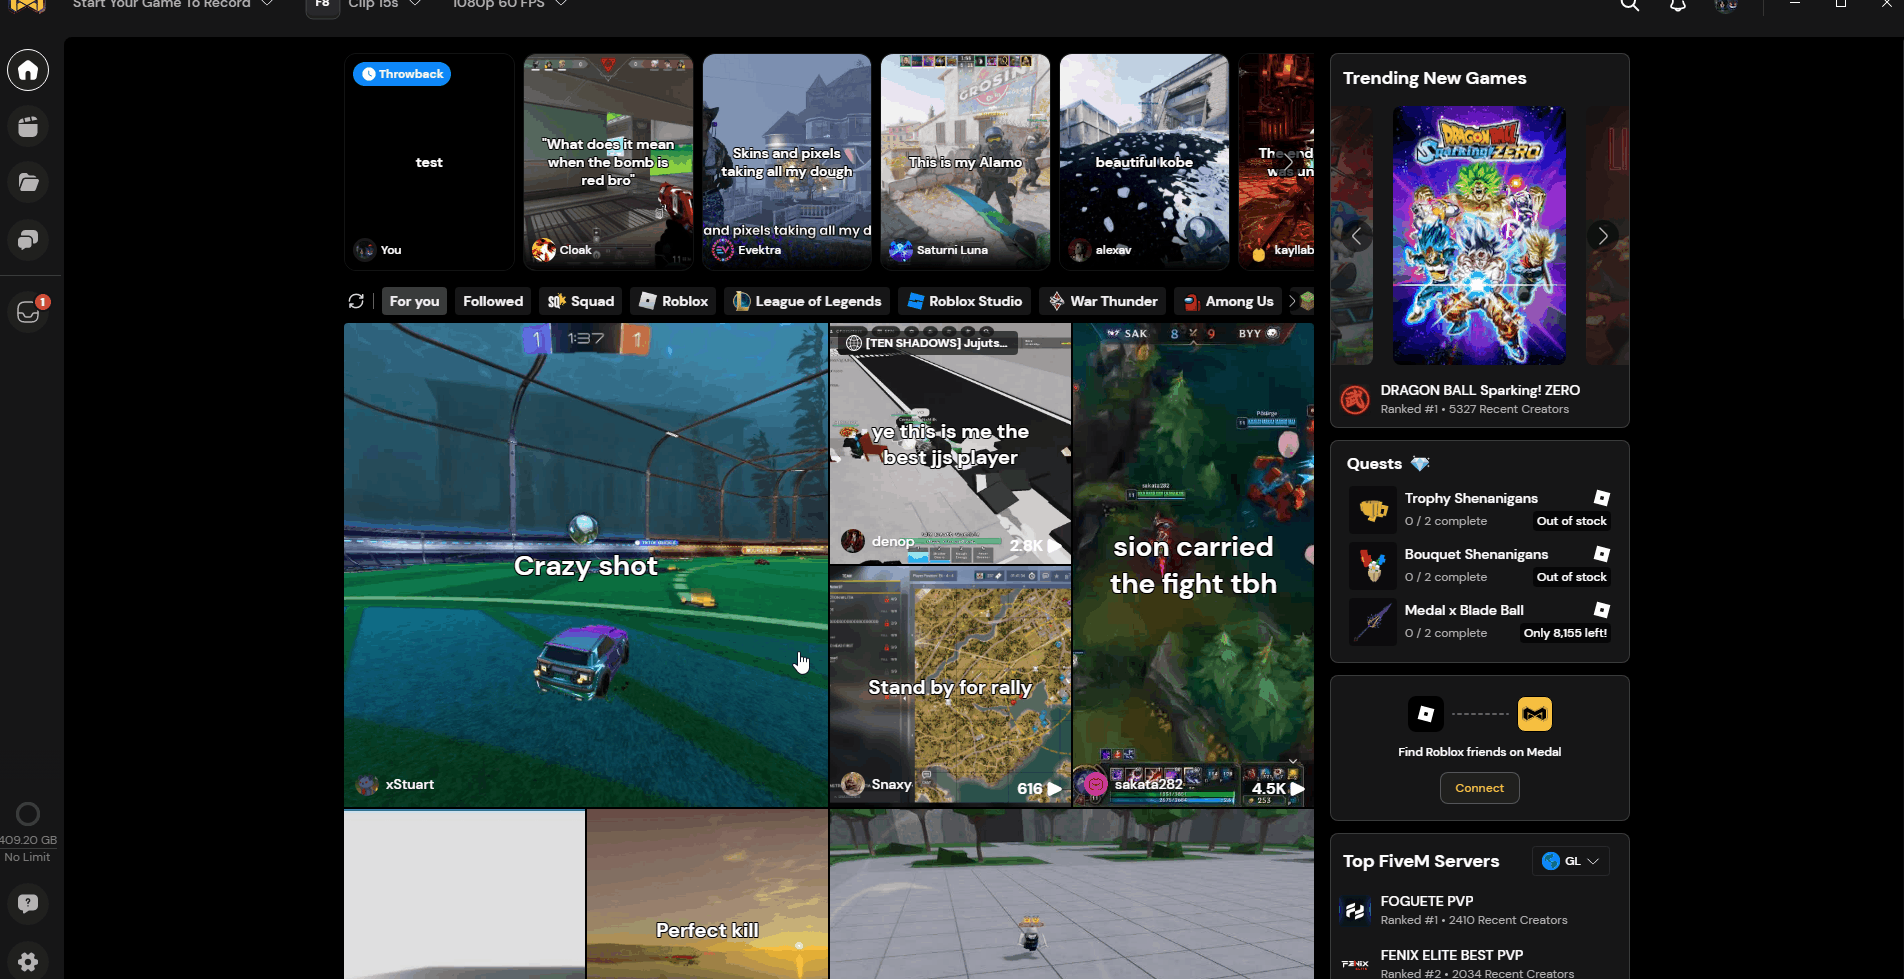This screenshot has width=1904, height=979.
Task: Play the Stand by for rally clip
Action: click(950, 687)
